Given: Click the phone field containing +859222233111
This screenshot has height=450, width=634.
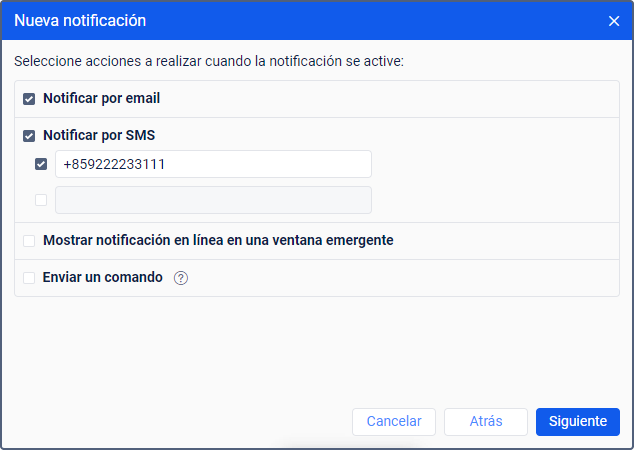Looking at the screenshot, I should 213,164.
